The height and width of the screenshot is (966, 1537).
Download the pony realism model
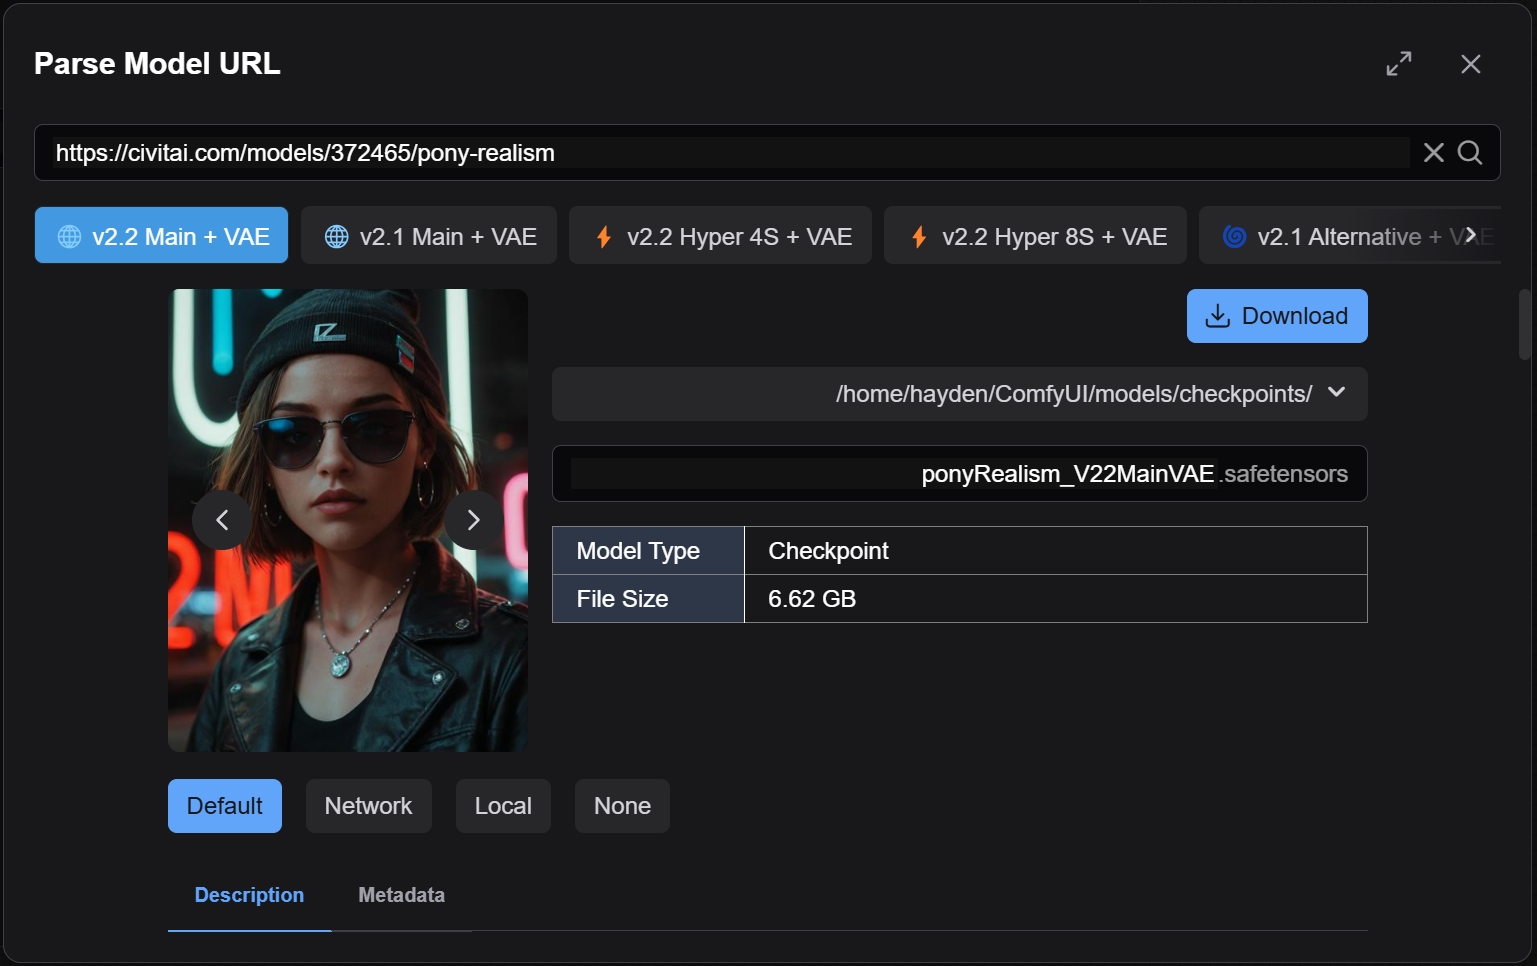point(1276,316)
